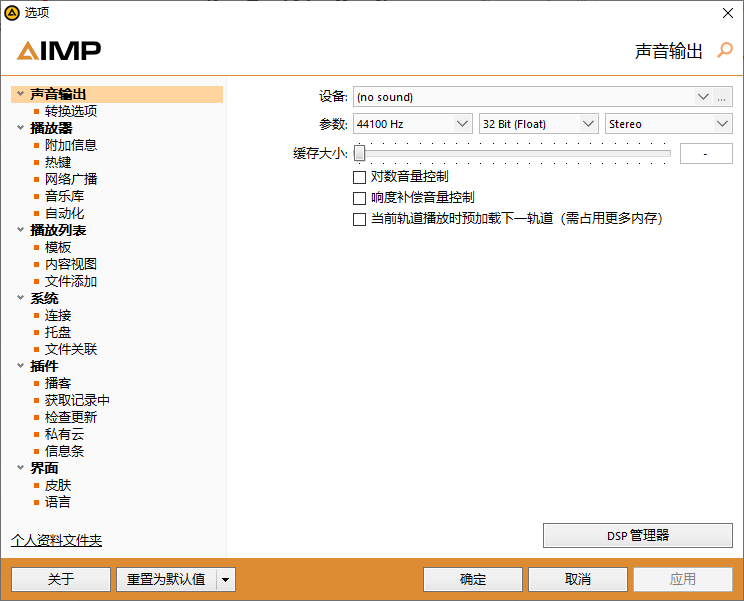
Task: Click 重置为默认值 button
Action: (x=166, y=580)
